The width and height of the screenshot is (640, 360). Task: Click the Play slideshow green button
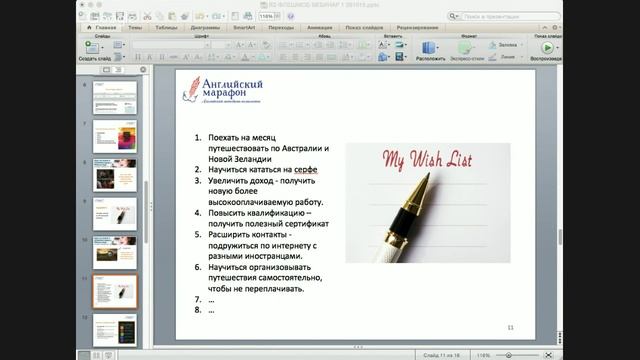coord(547,48)
